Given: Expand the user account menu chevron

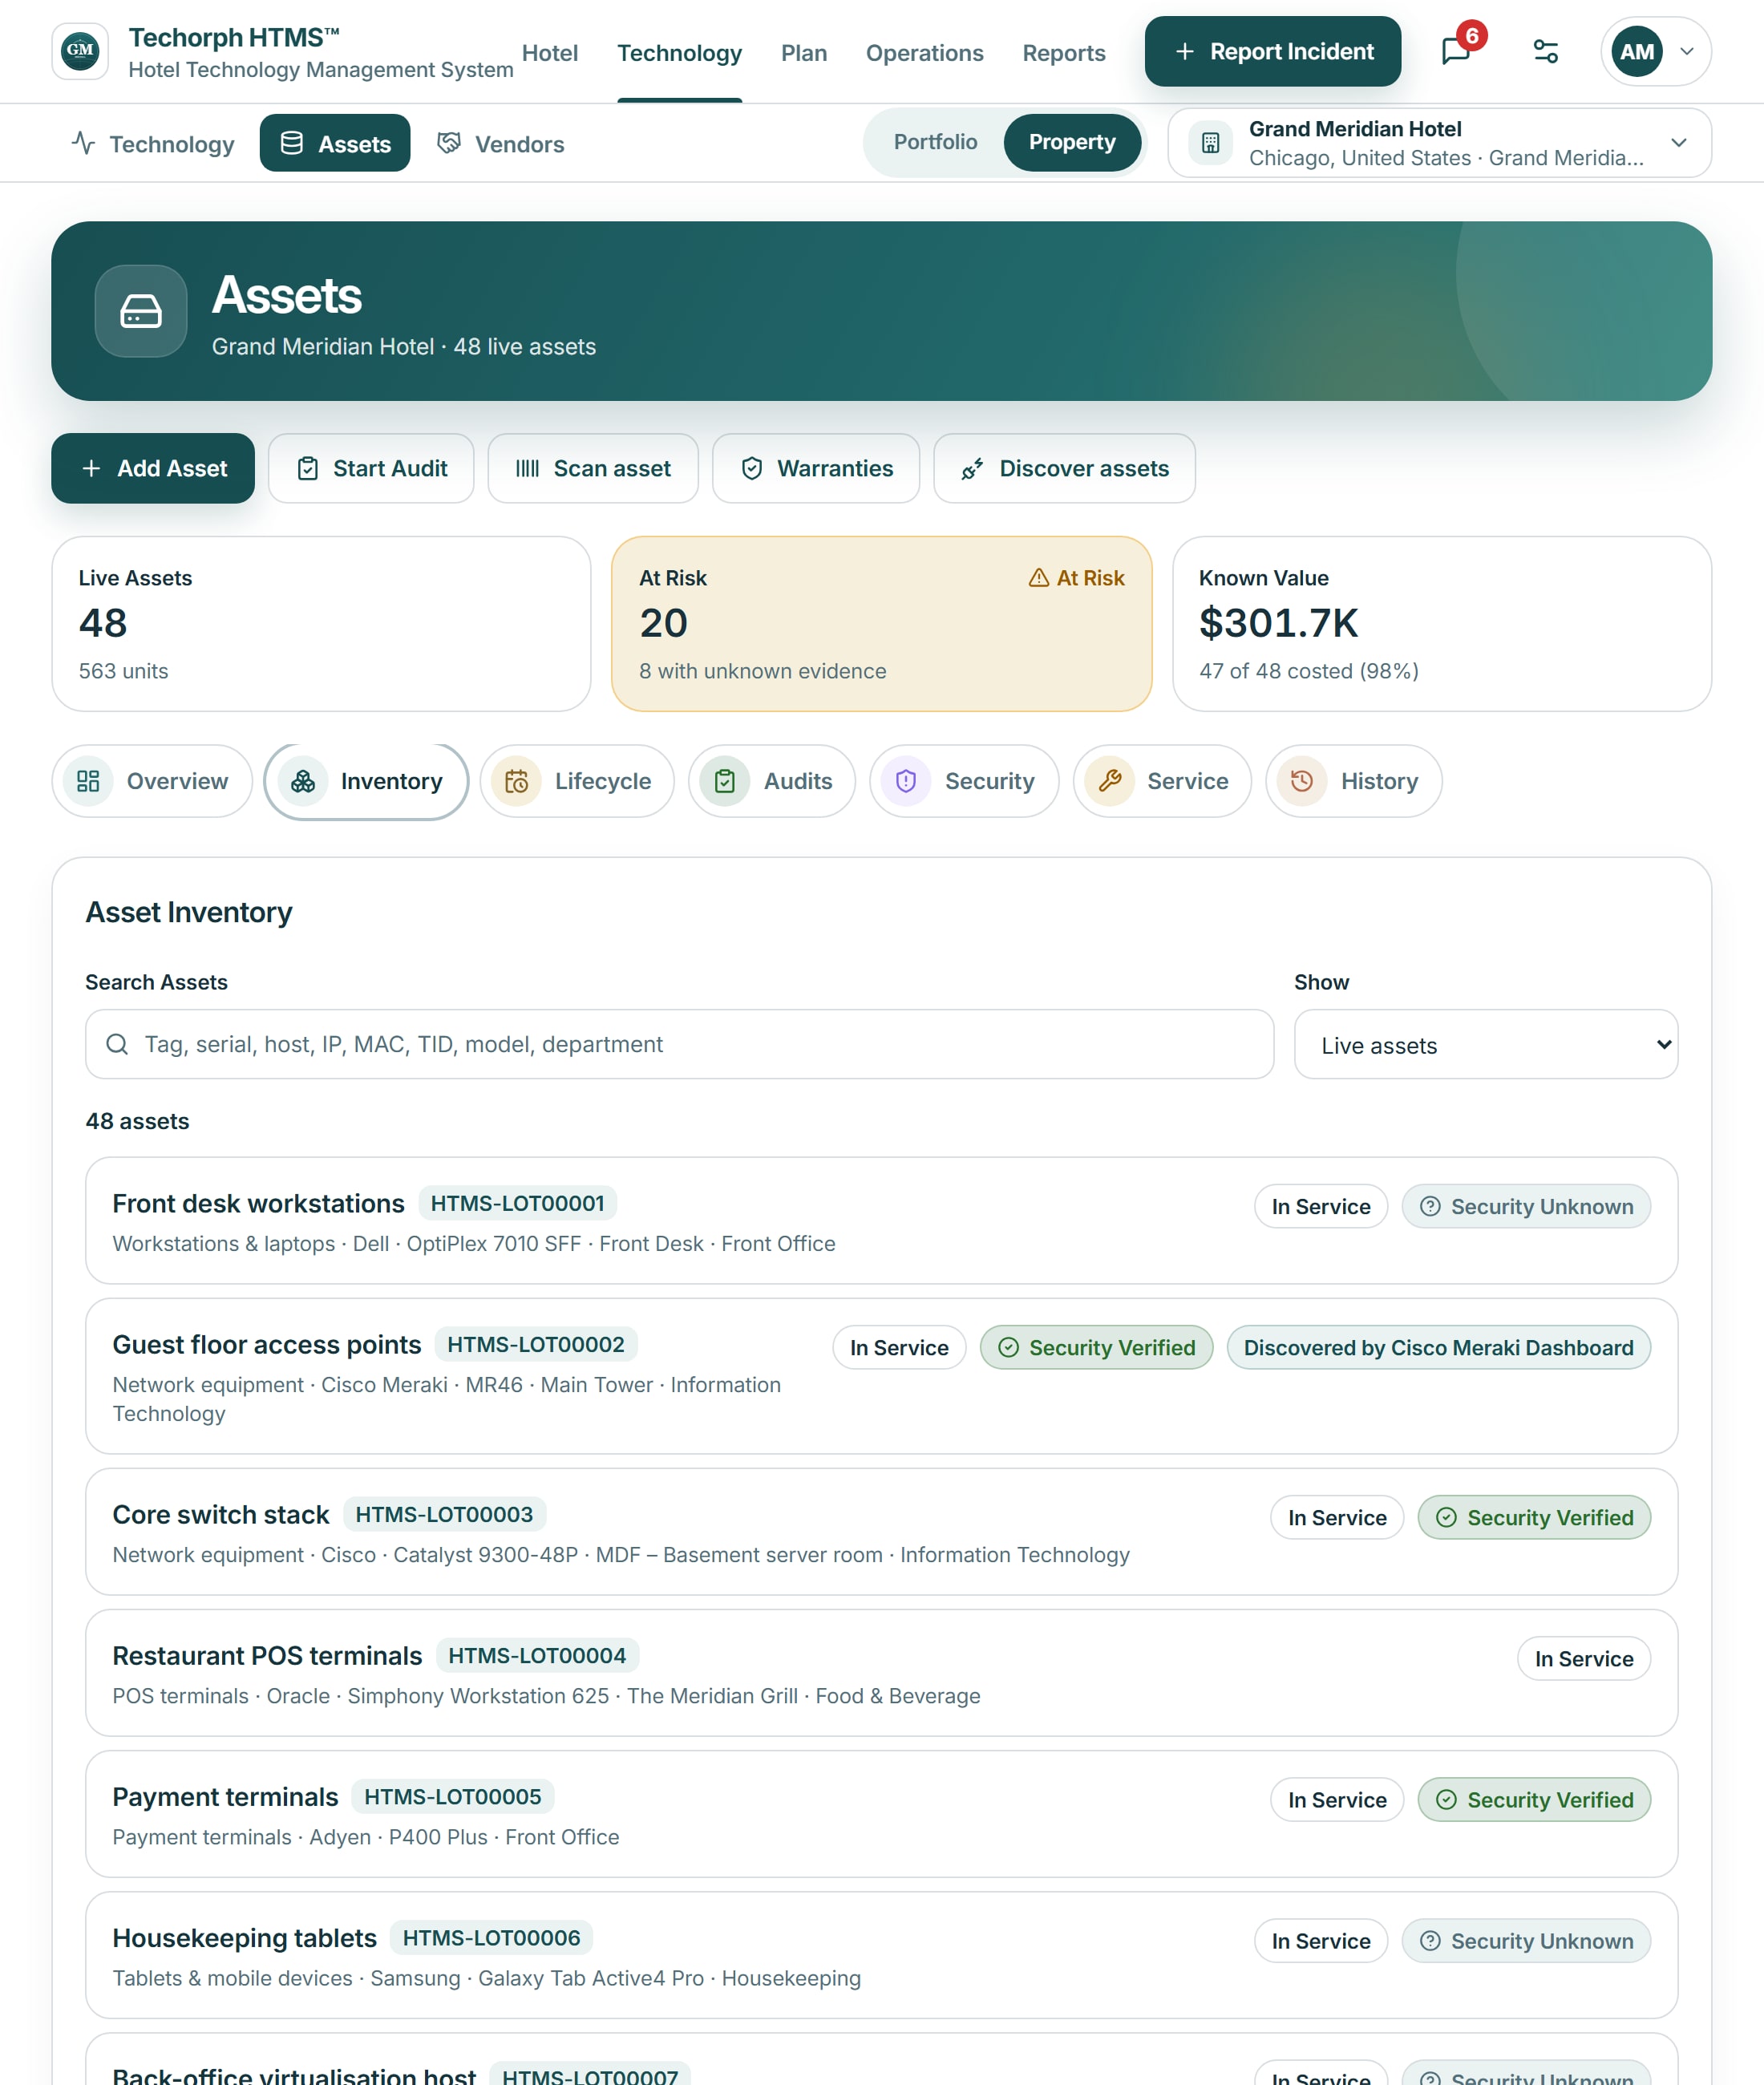Looking at the screenshot, I should pyautogui.click(x=1687, y=51).
